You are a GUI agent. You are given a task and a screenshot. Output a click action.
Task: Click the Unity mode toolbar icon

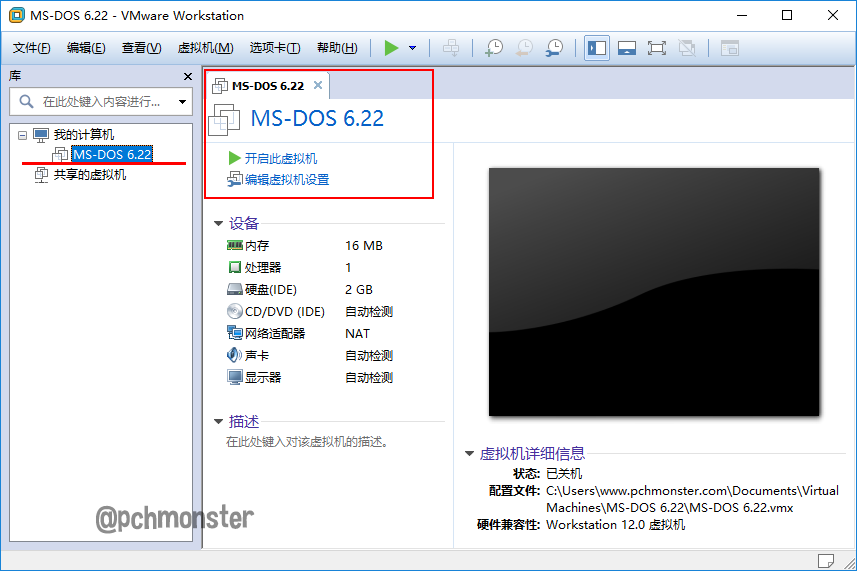pos(686,48)
